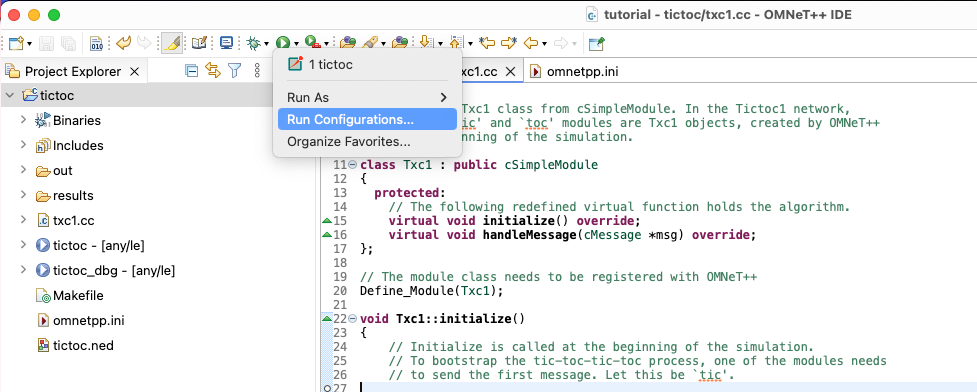Click the Last Edit Location icon
Image resolution: width=977 pixels, height=392 pixels.
(487, 43)
